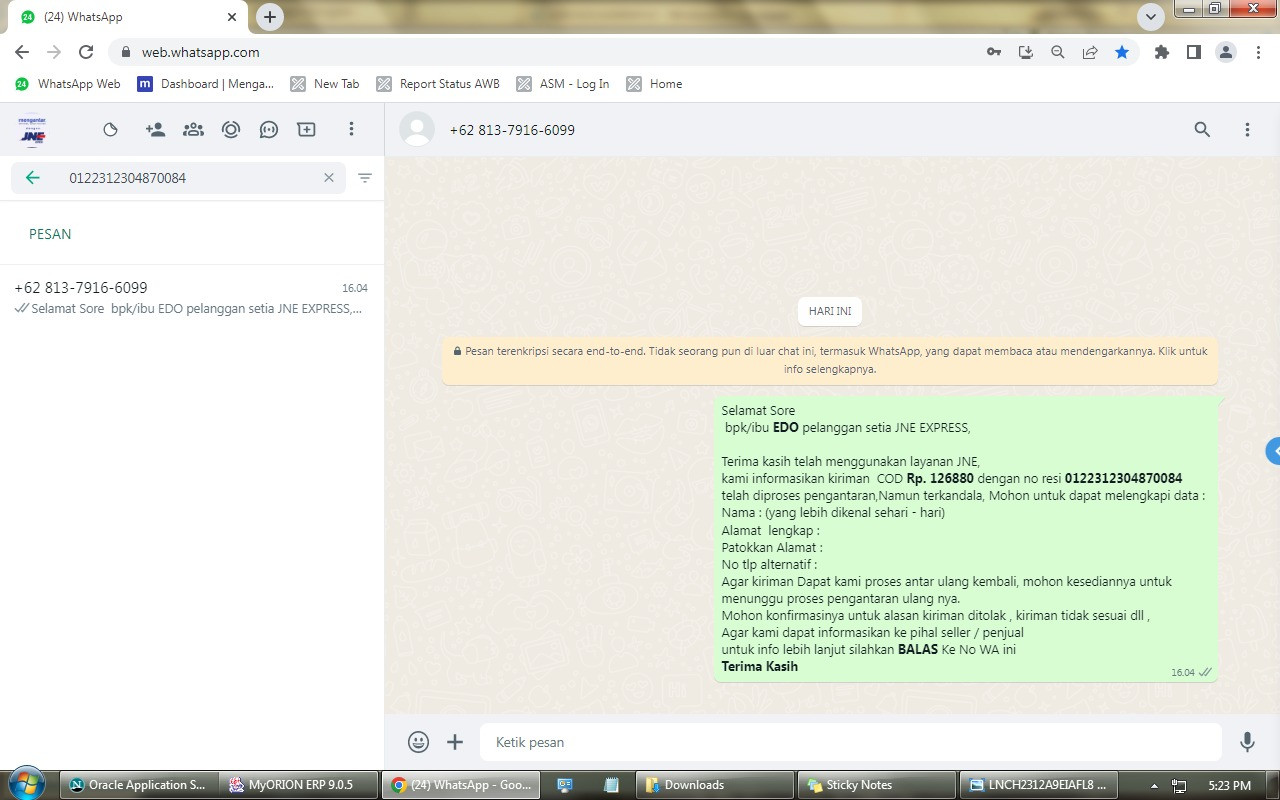Open the Channels icon
Viewport: 1280px width, 800px height.
[231, 130]
